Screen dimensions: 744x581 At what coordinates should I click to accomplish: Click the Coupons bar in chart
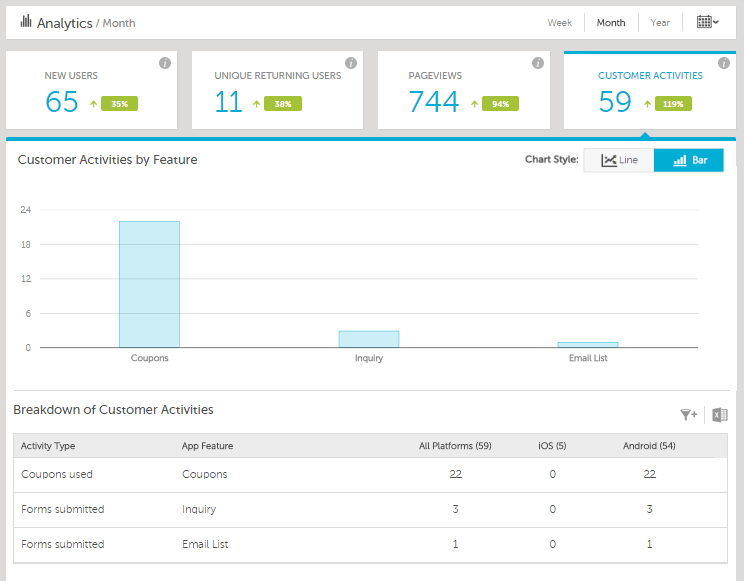[x=149, y=285]
